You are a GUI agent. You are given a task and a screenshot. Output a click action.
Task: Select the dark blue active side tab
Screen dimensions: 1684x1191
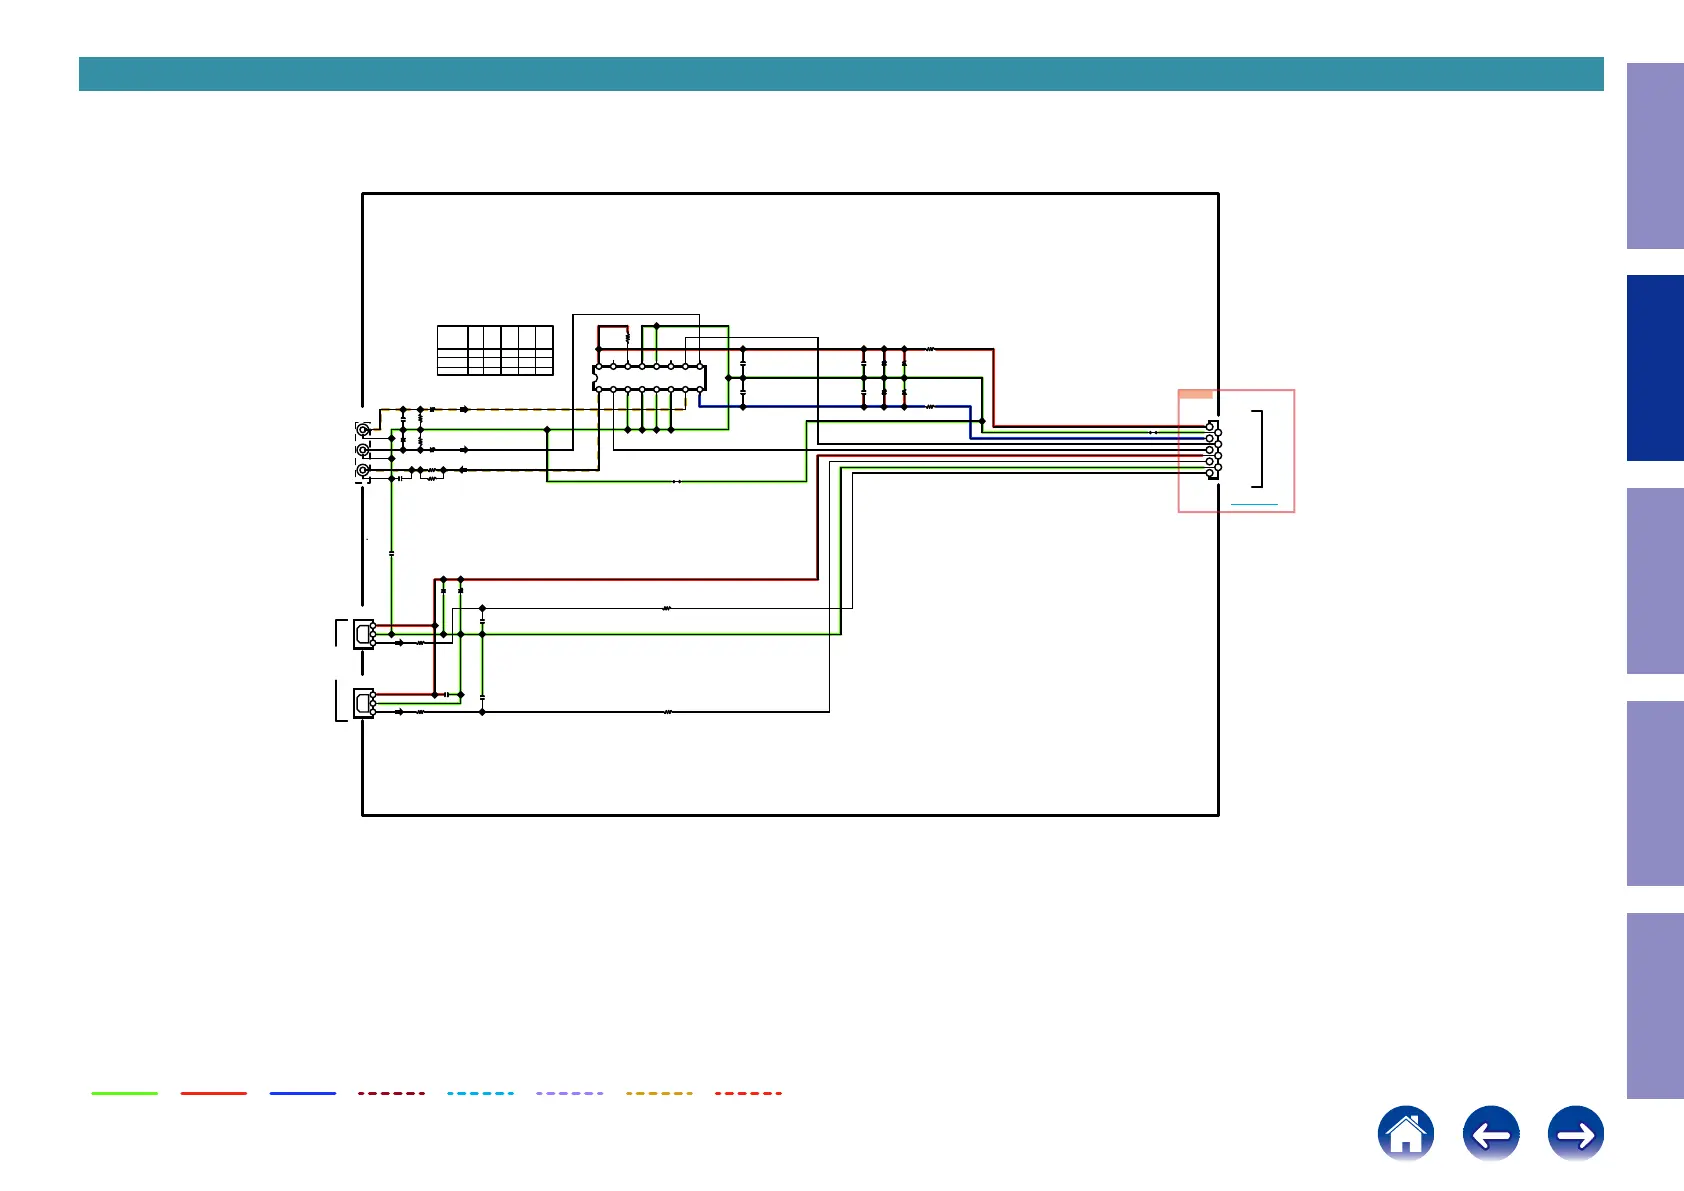[x=1655, y=368]
